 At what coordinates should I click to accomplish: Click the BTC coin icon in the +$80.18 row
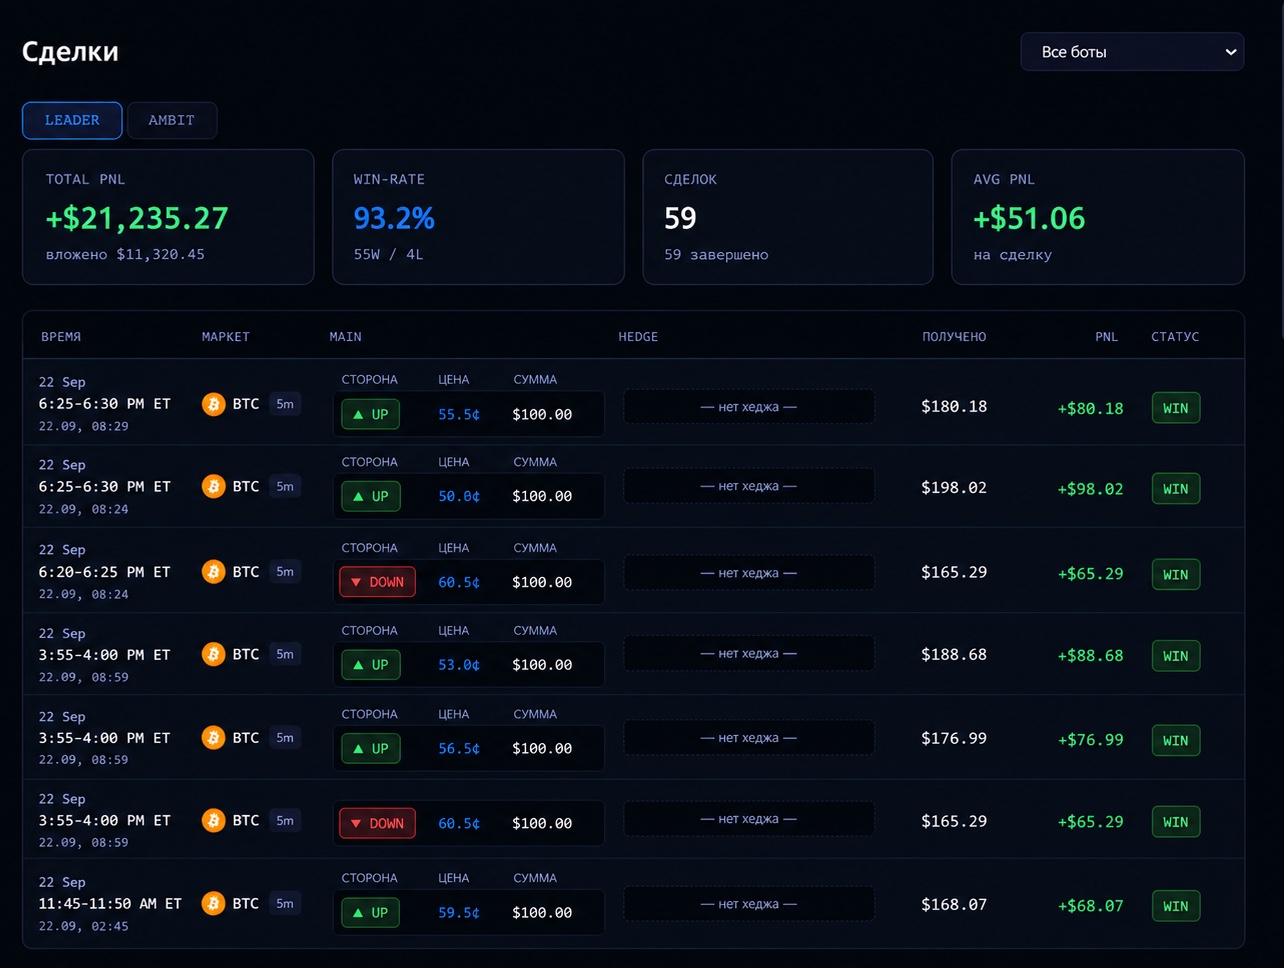pos(213,404)
